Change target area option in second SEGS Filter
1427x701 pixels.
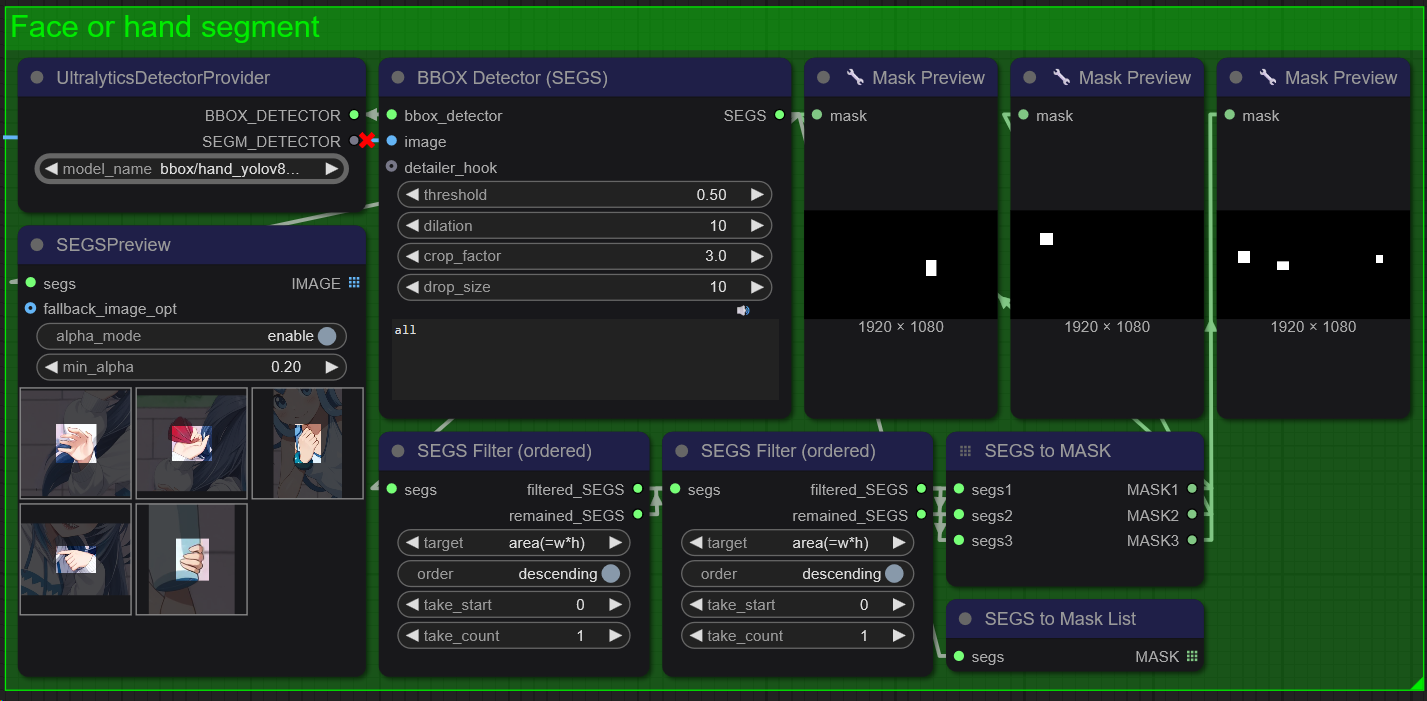(798, 543)
